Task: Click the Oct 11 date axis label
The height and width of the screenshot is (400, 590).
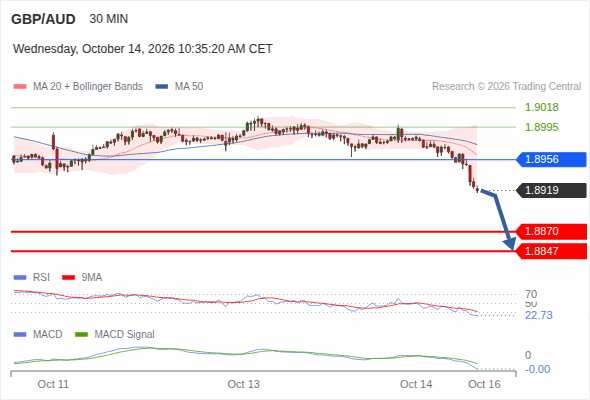Action: [53, 385]
